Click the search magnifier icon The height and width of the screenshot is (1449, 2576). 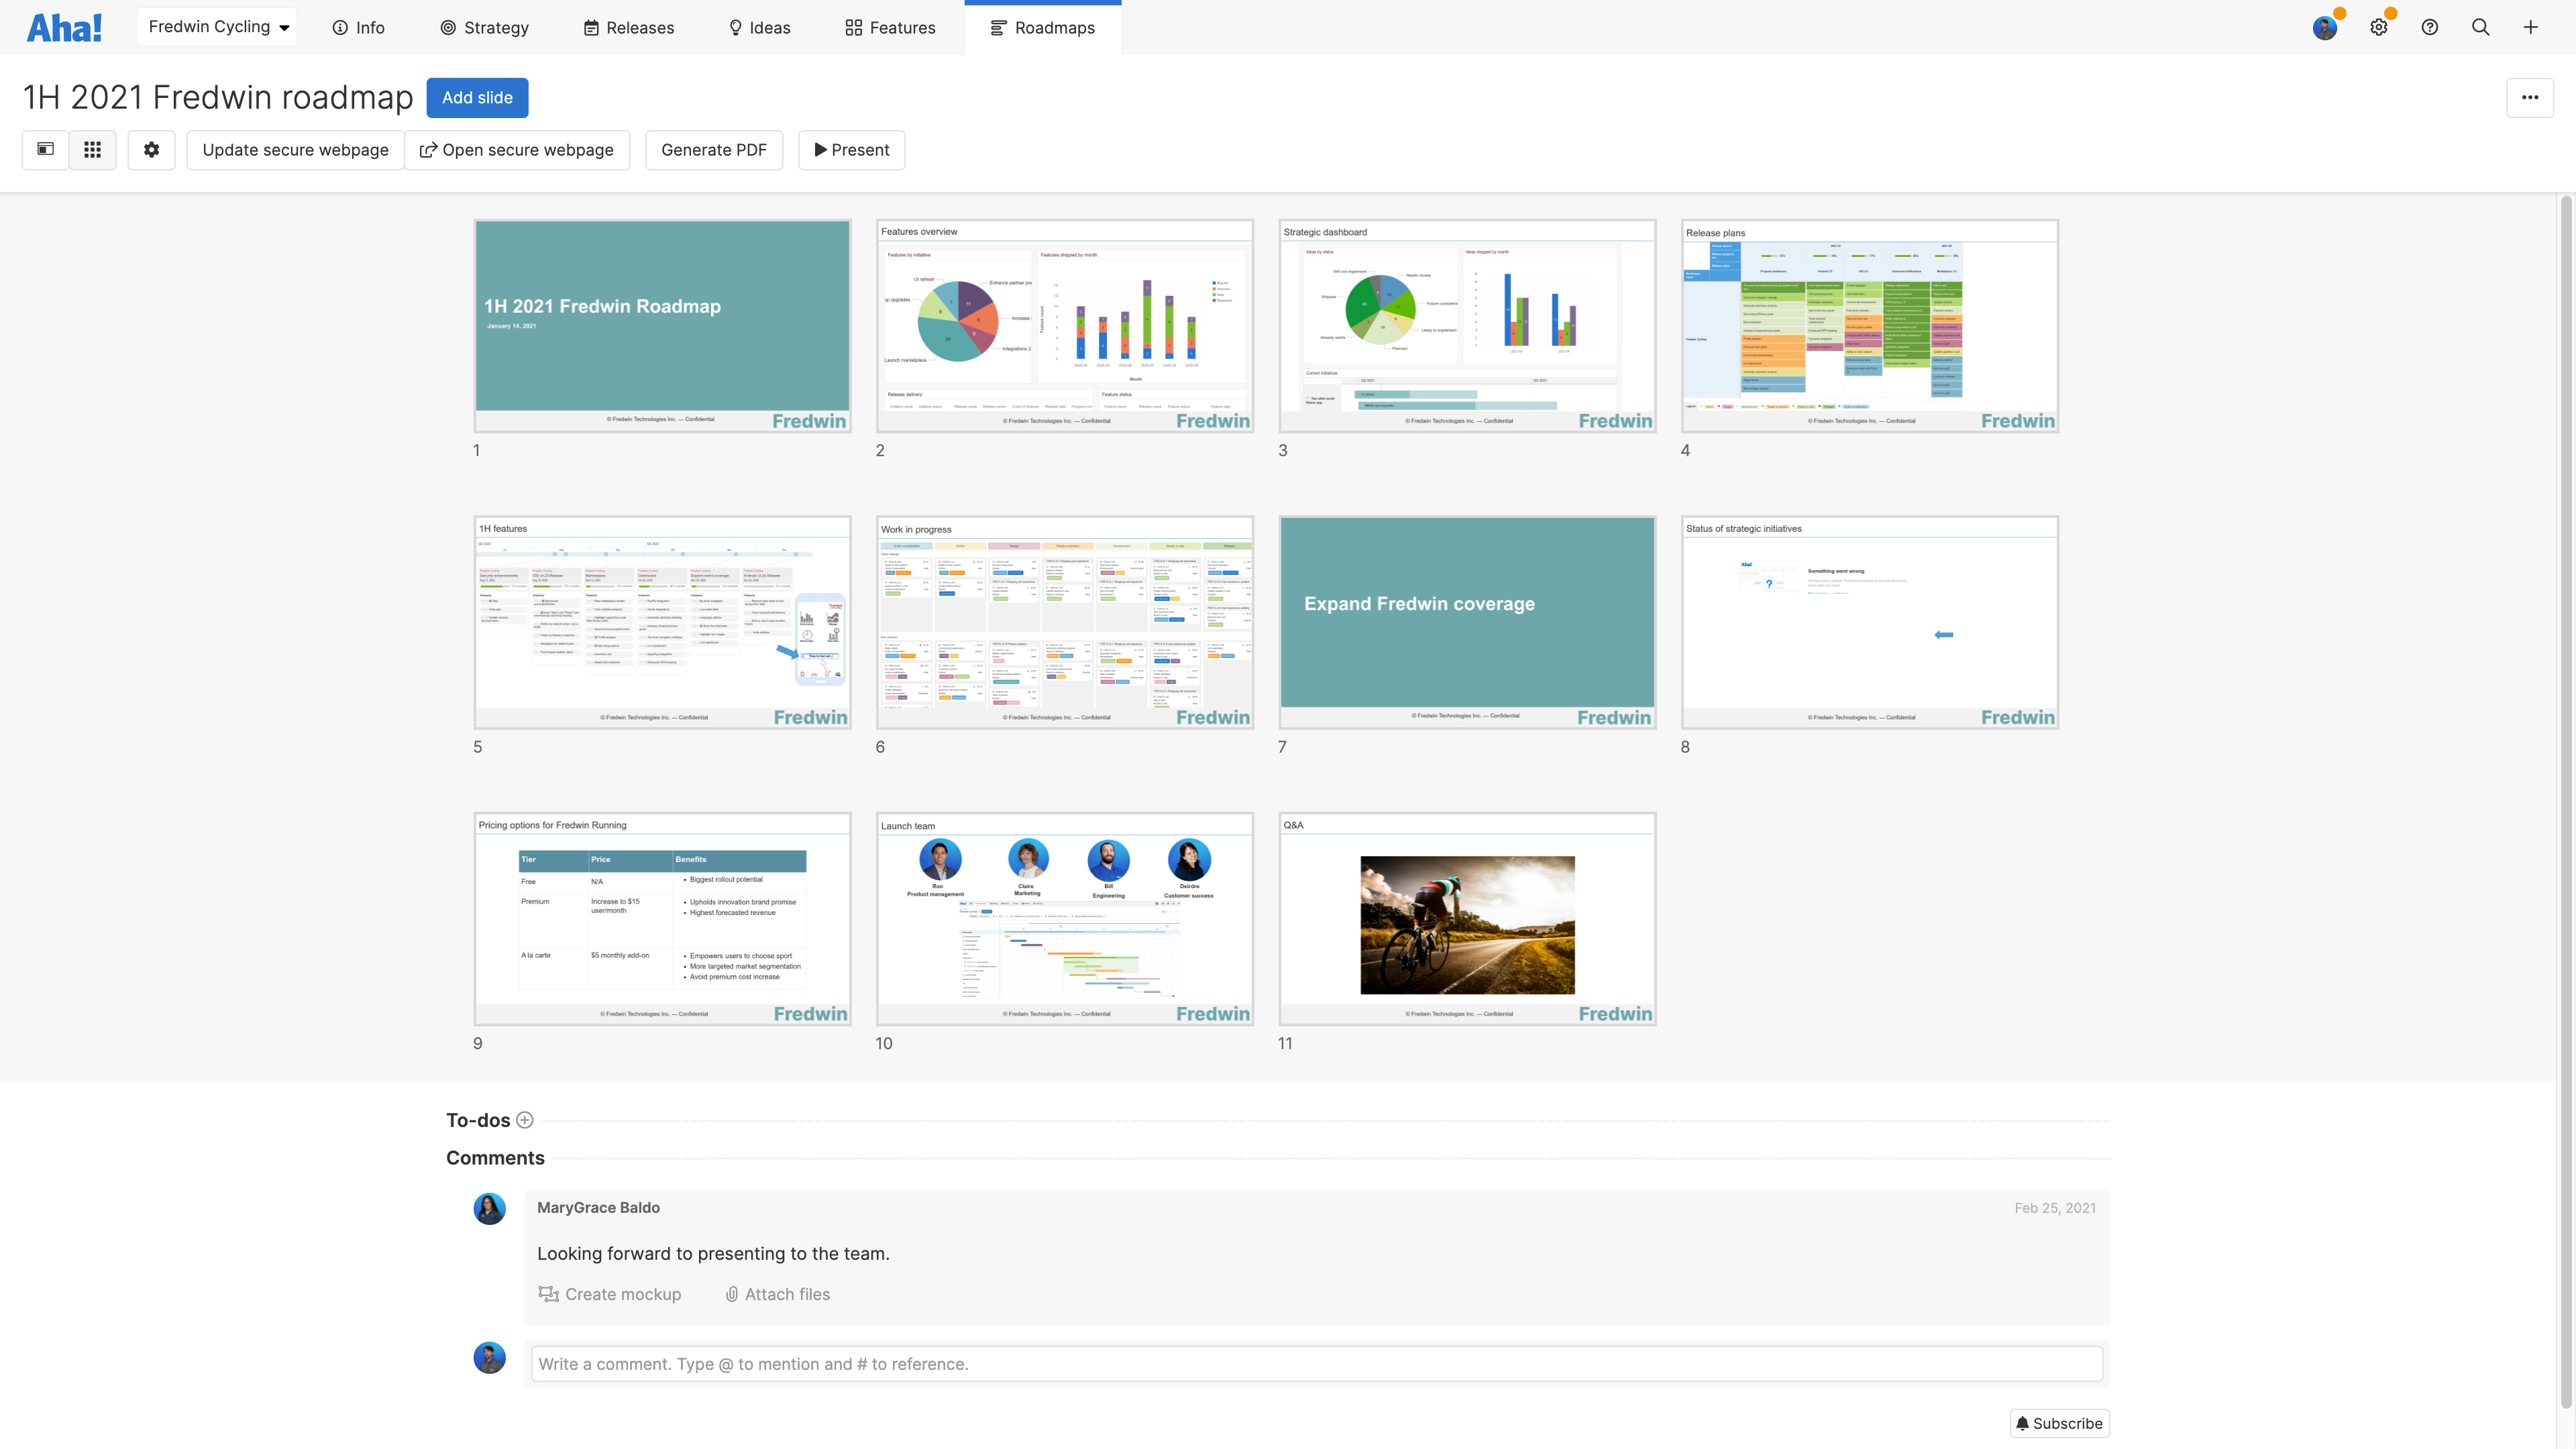pos(2480,27)
